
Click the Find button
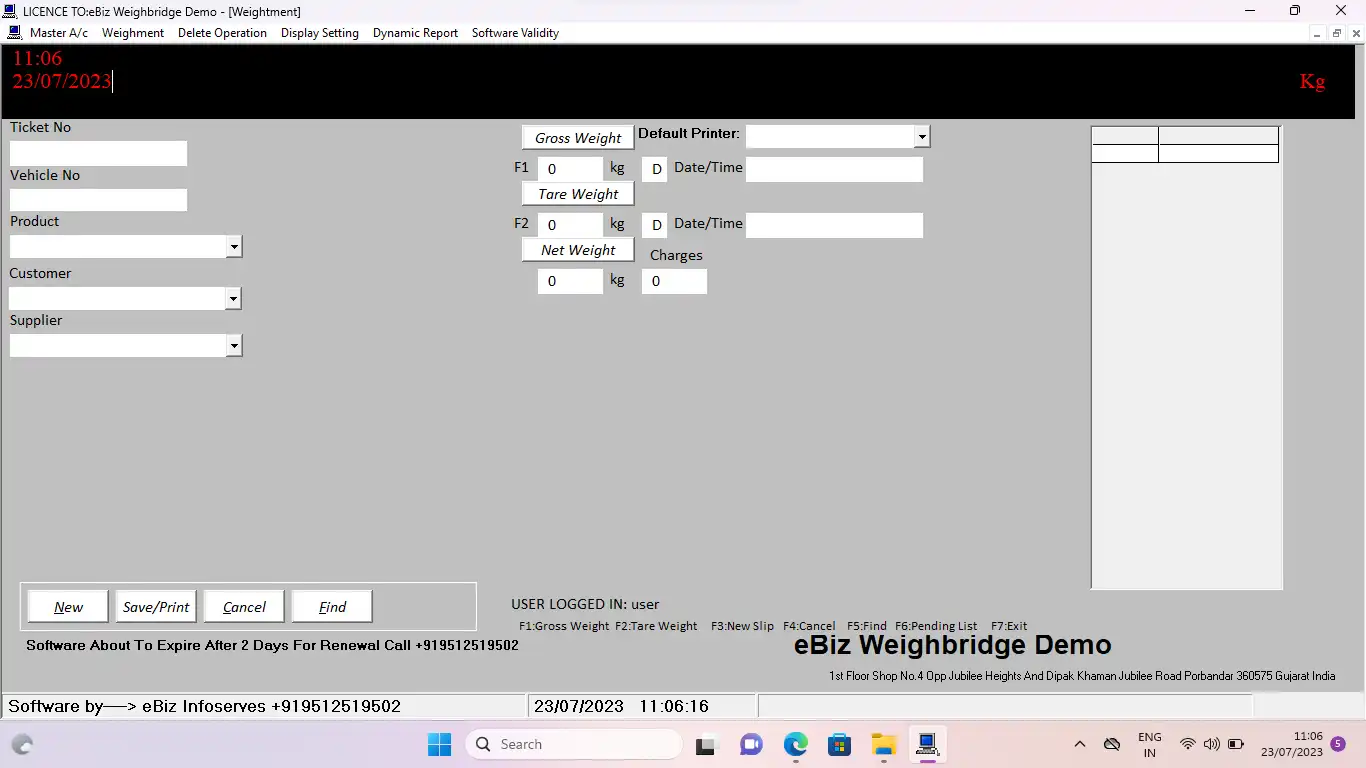pos(332,606)
